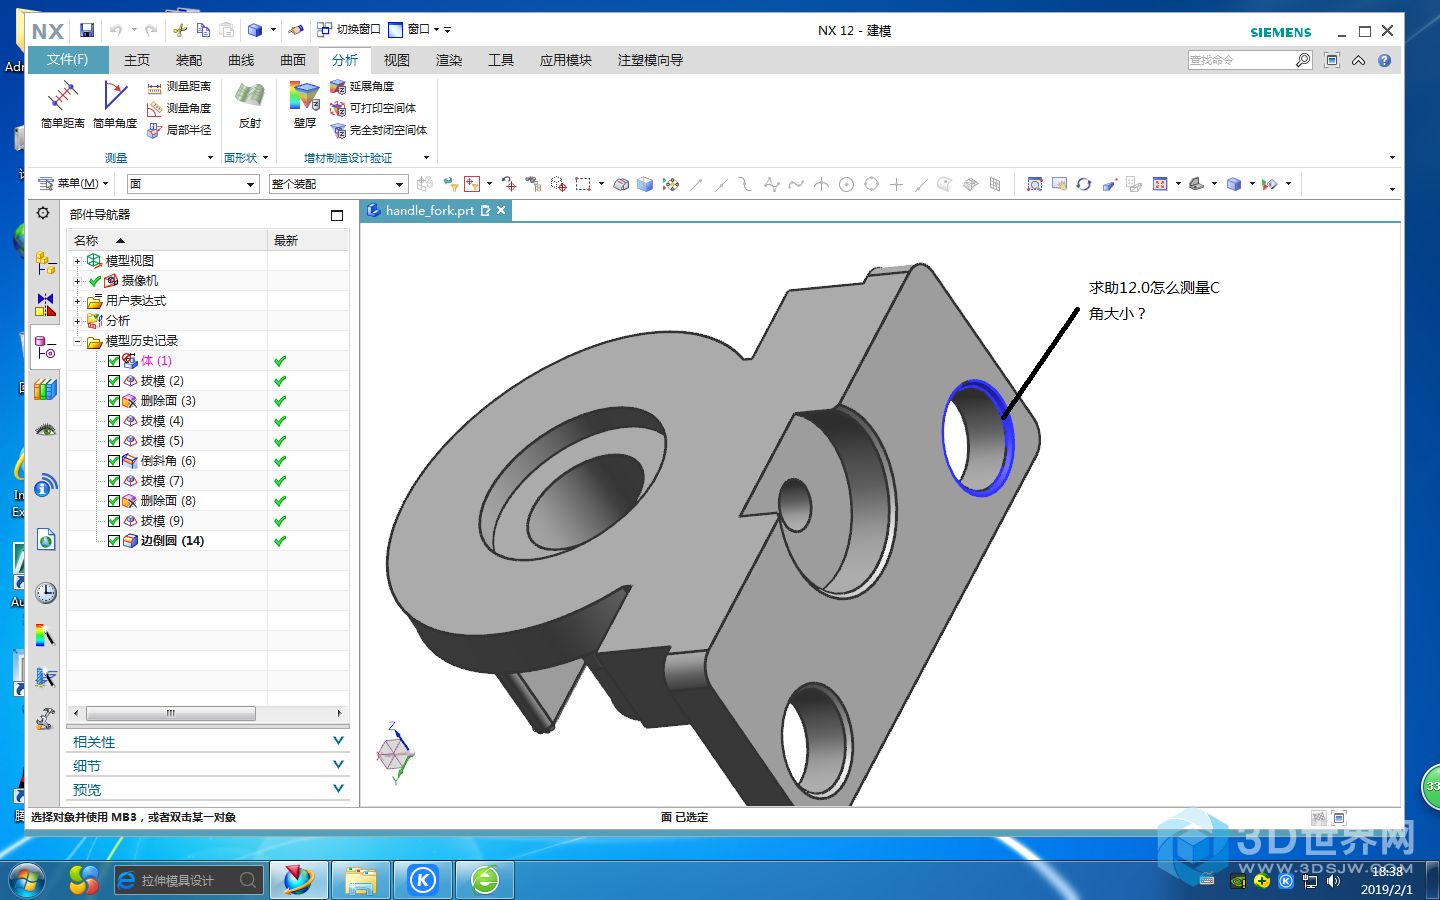Image resolution: width=1440 pixels, height=900 pixels.
Task: Expand the 分析 tree node in navigator
Action: [78, 321]
